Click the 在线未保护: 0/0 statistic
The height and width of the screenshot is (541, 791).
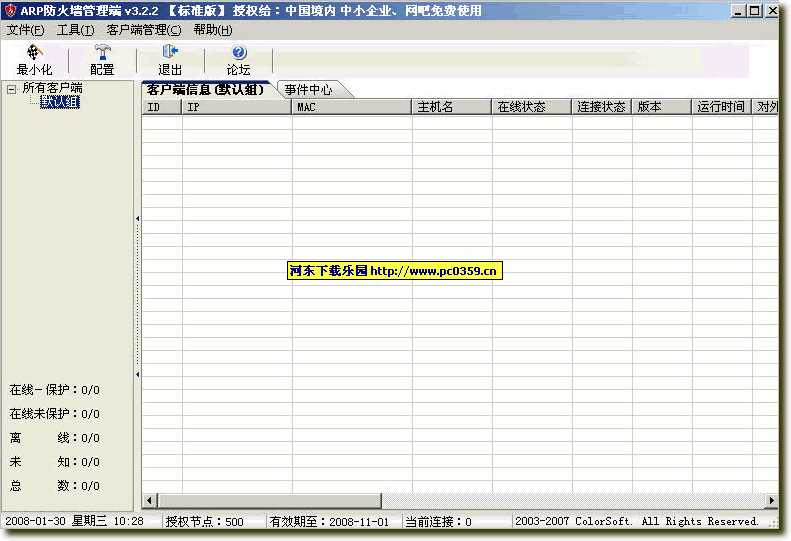[54, 414]
